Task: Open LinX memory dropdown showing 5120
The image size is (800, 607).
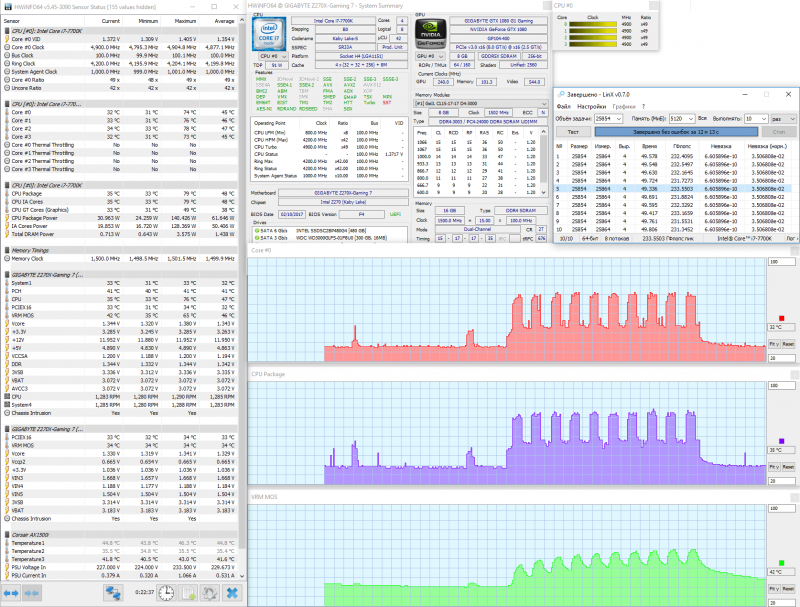Action: (682, 118)
